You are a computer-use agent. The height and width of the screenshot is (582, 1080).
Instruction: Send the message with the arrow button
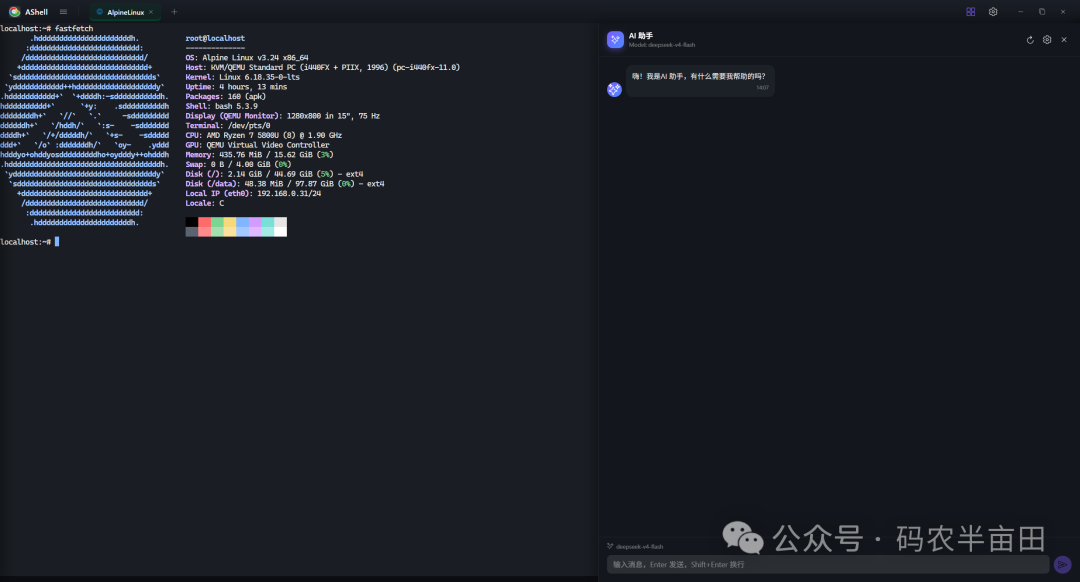pos(1063,564)
